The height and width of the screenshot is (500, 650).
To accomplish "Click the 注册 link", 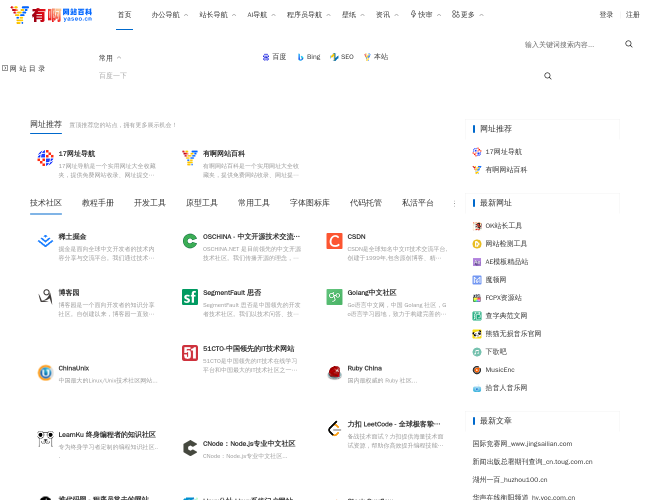I will tap(633, 15).
